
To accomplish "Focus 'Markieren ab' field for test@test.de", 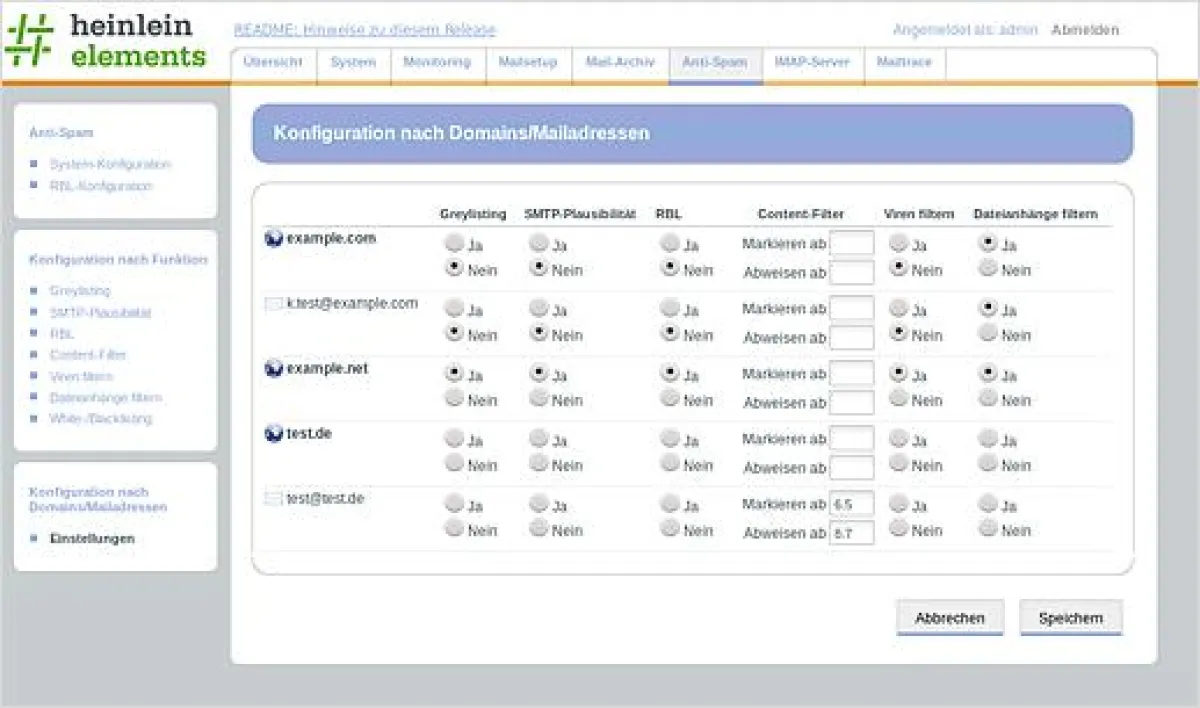I will click(x=851, y=504).
